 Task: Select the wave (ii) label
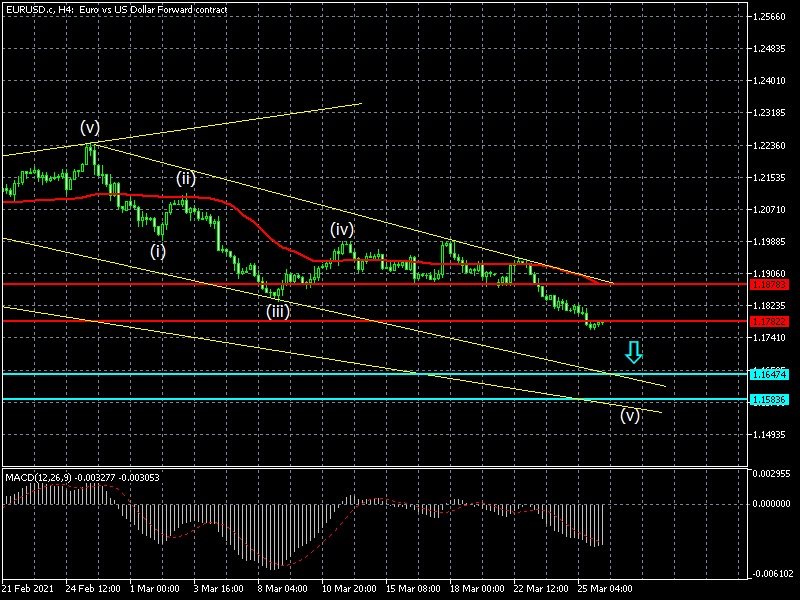click(x=186, y=179)
